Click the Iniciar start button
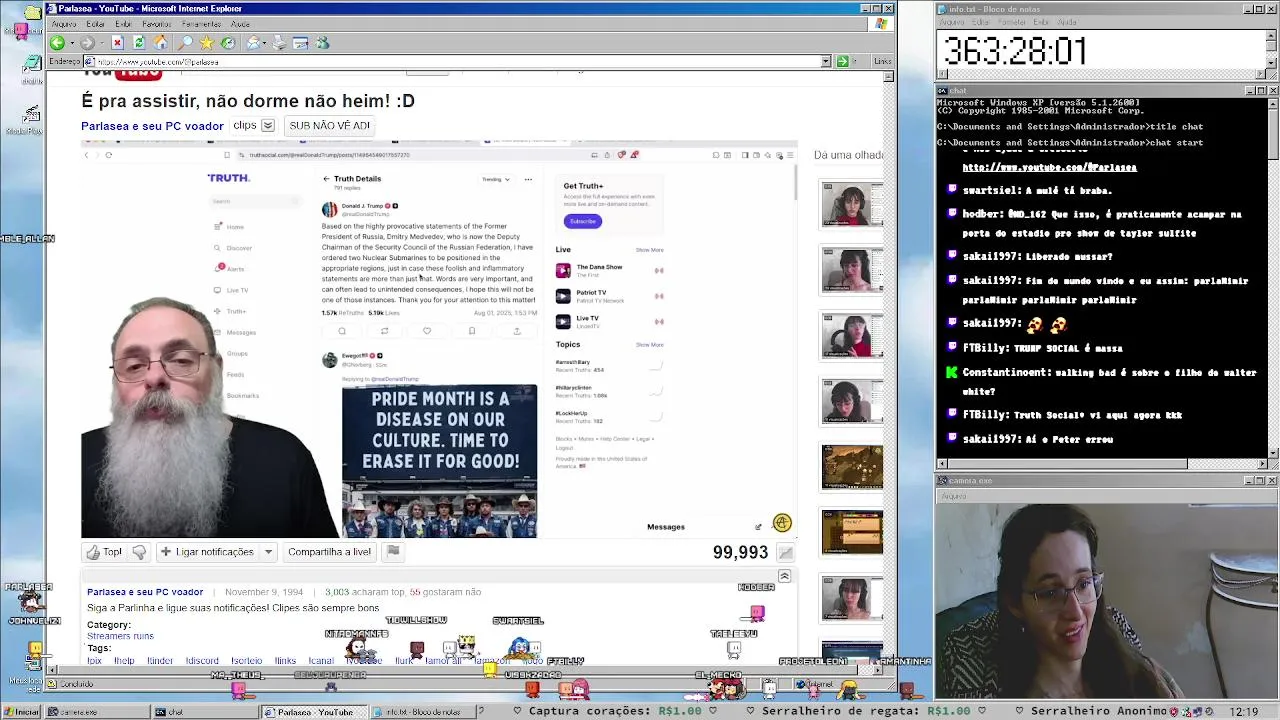 [22, 712]
